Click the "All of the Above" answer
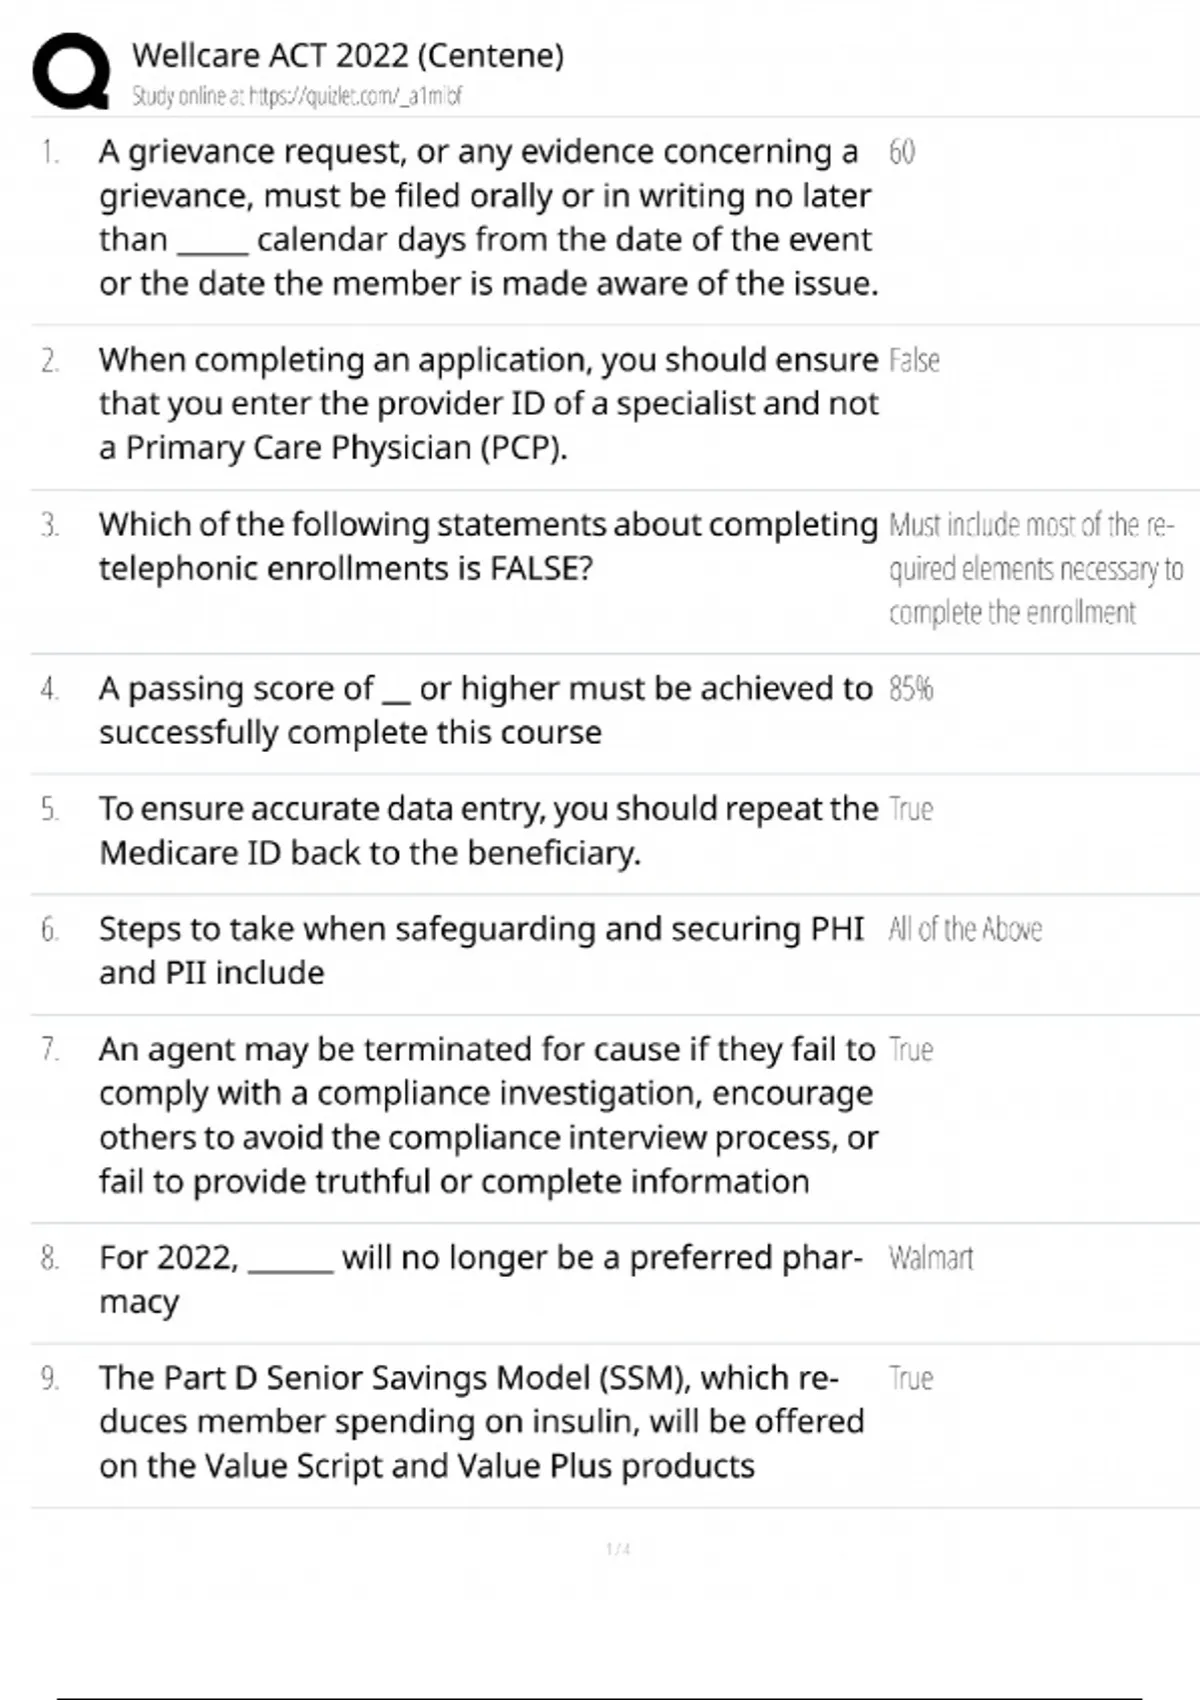Screen dimensions: 1200x1700 965,929
